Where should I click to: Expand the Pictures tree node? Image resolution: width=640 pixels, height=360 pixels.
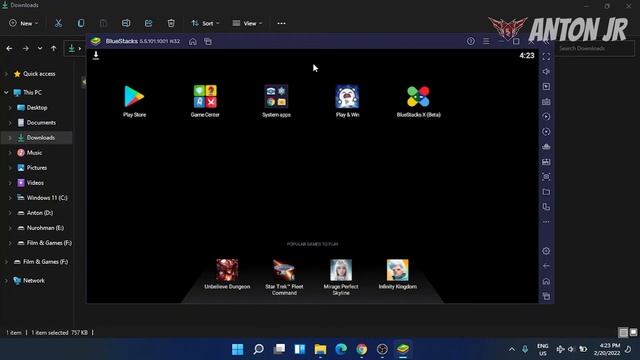(x=10, y=168)
